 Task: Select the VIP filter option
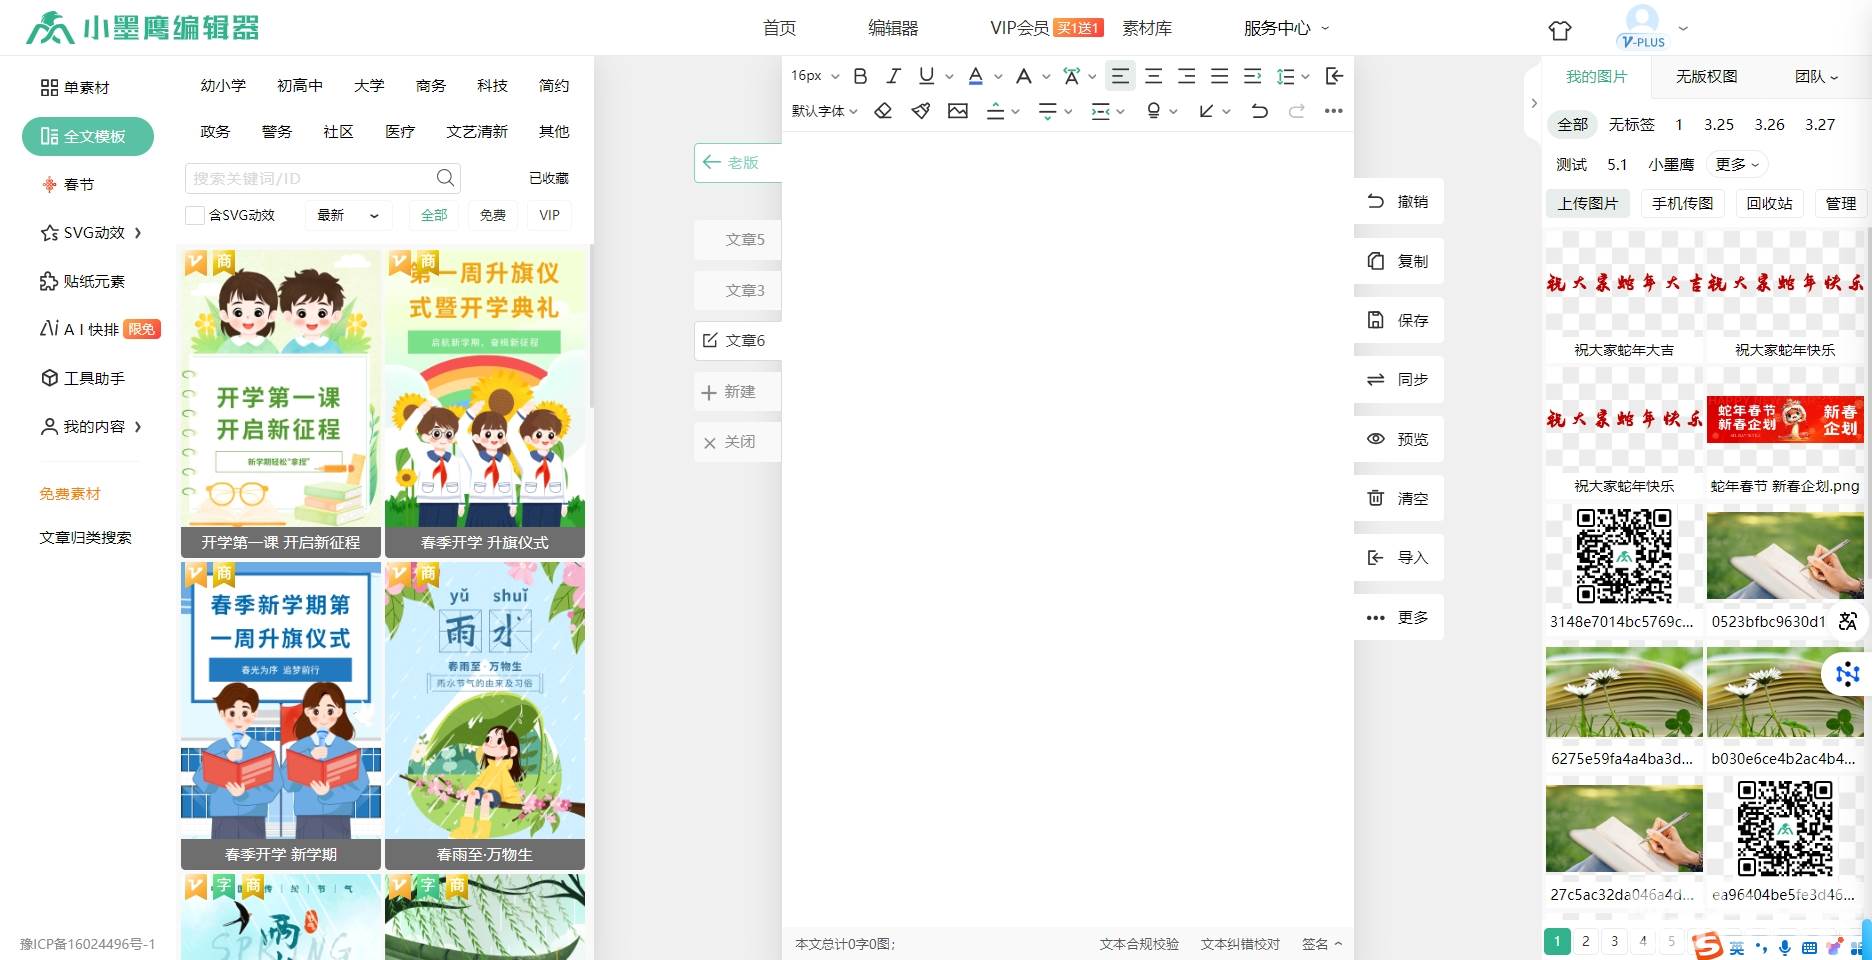(549, 215)
